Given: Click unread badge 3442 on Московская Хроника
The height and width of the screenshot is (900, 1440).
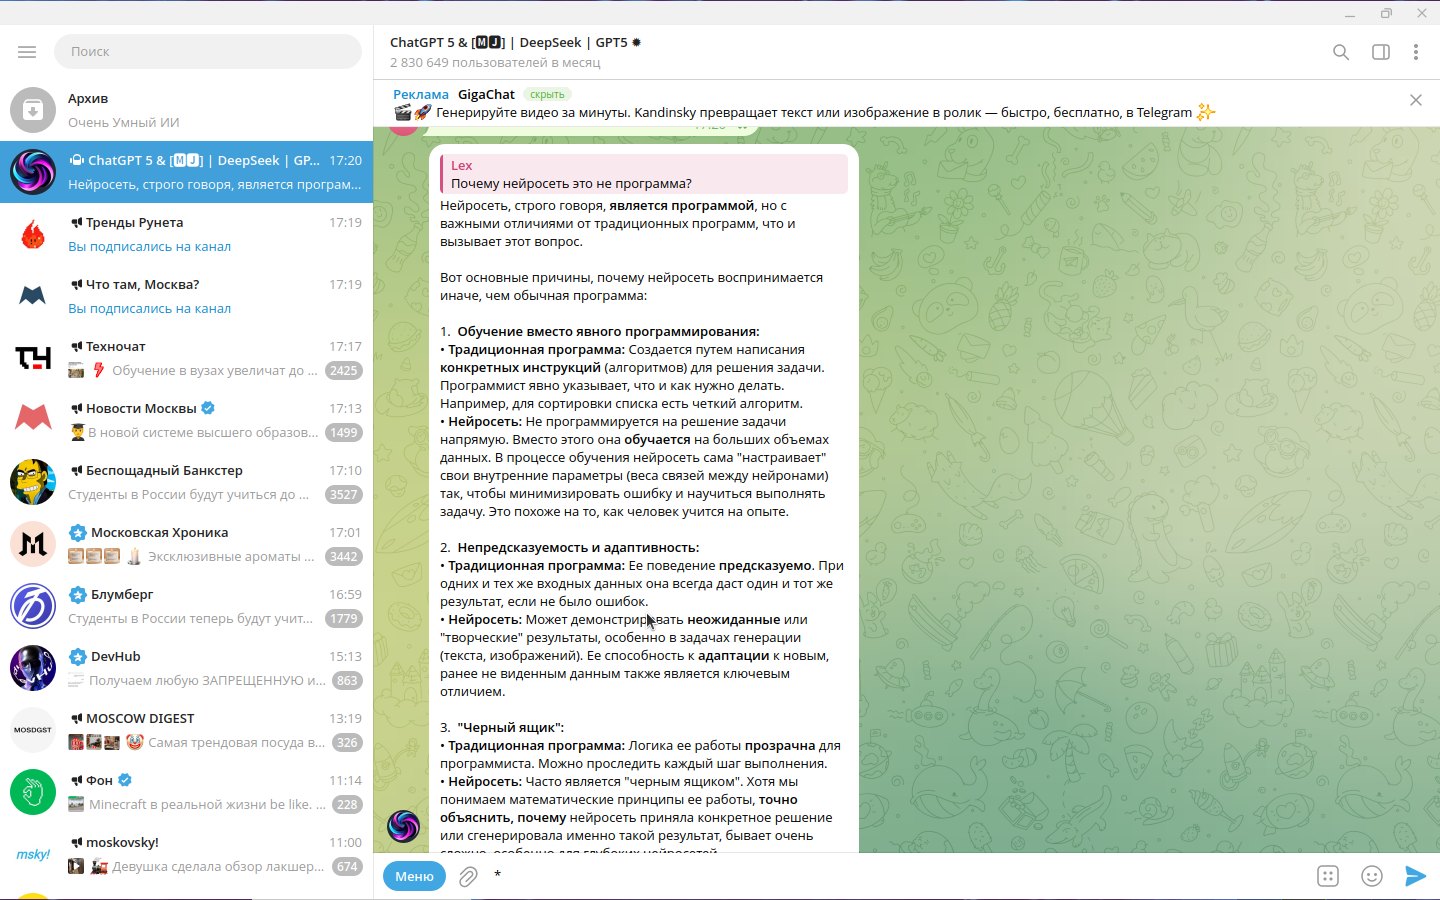Looking at the screenshot, I should coord(344,556).
